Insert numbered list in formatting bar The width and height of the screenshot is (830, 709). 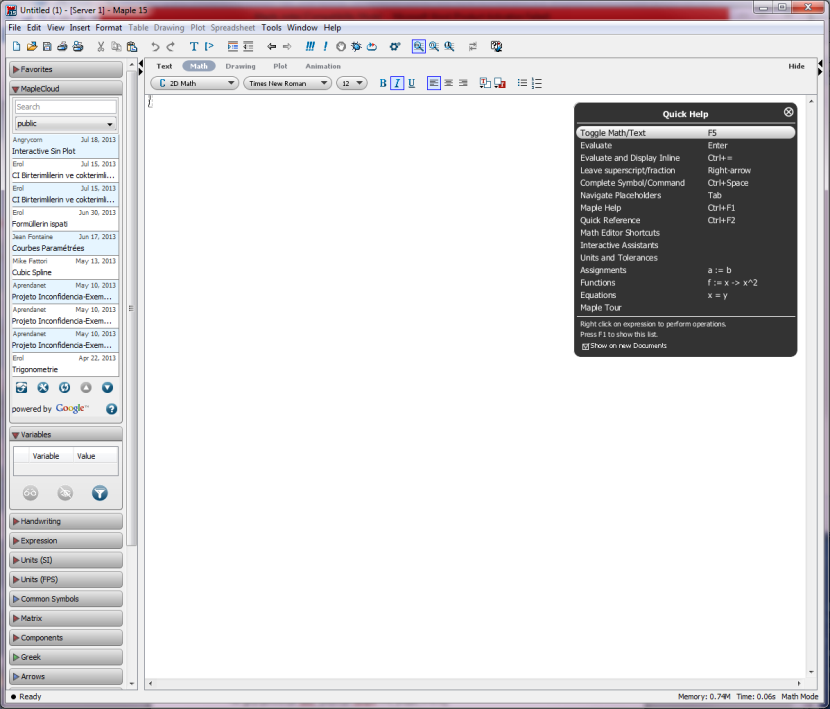click(x=537, y=83)
